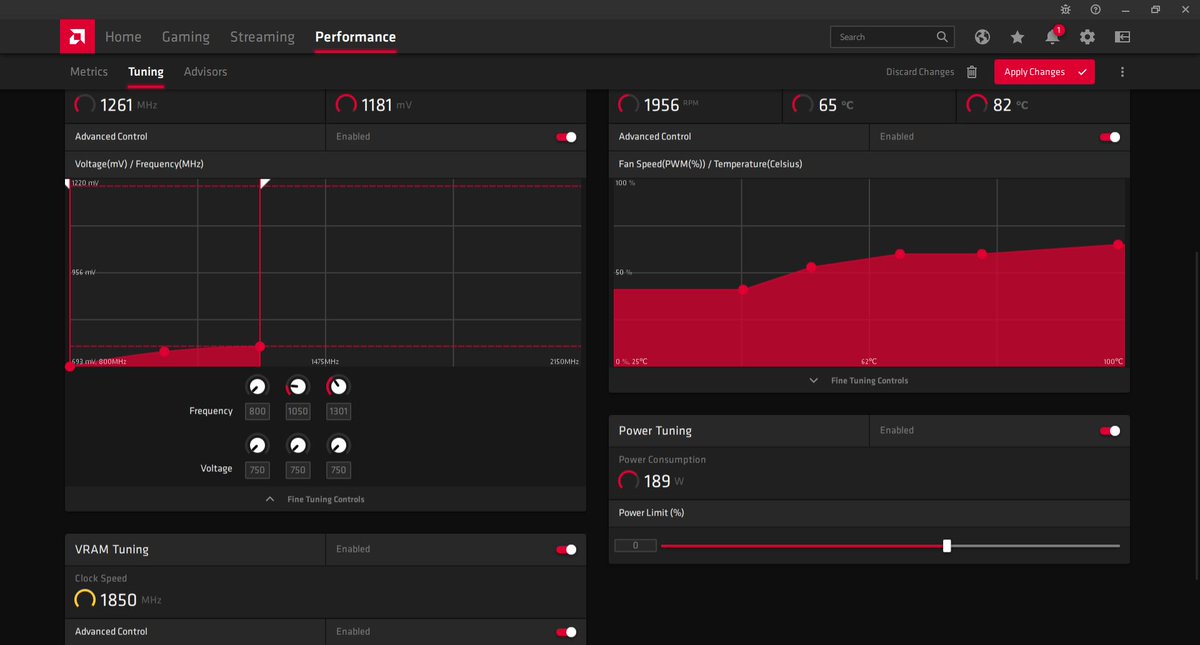Select the Tuning sub-tab
Screen dimensions: 1200x645
click(x=146, y=72)
